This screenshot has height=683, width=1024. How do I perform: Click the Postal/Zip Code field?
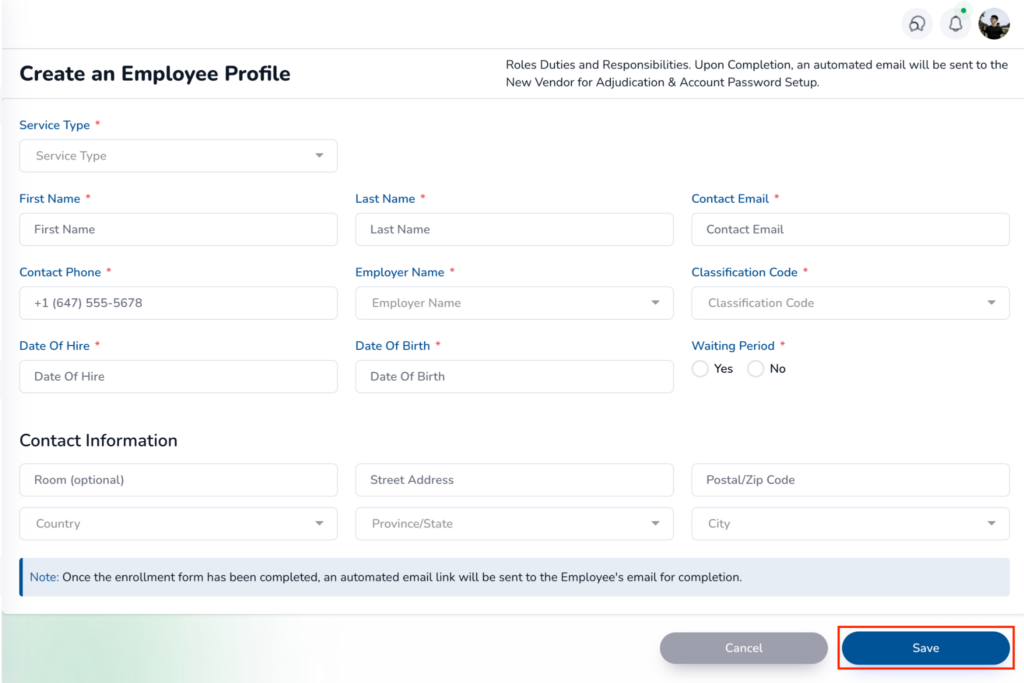click(850, 480)
